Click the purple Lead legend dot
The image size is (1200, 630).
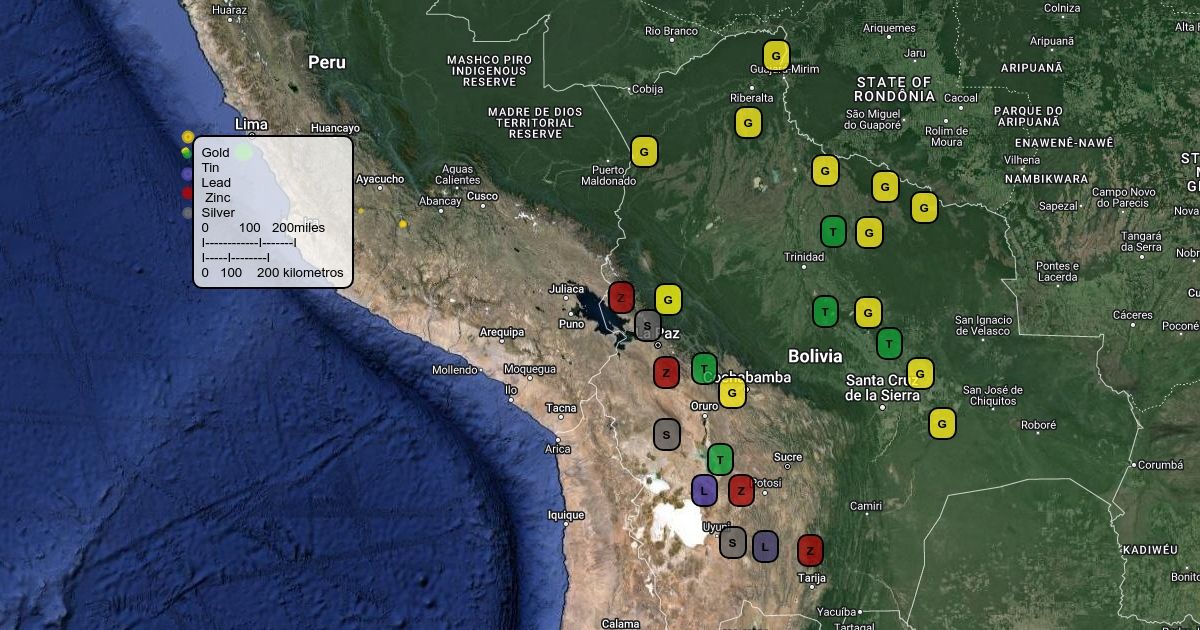(187, 174)
